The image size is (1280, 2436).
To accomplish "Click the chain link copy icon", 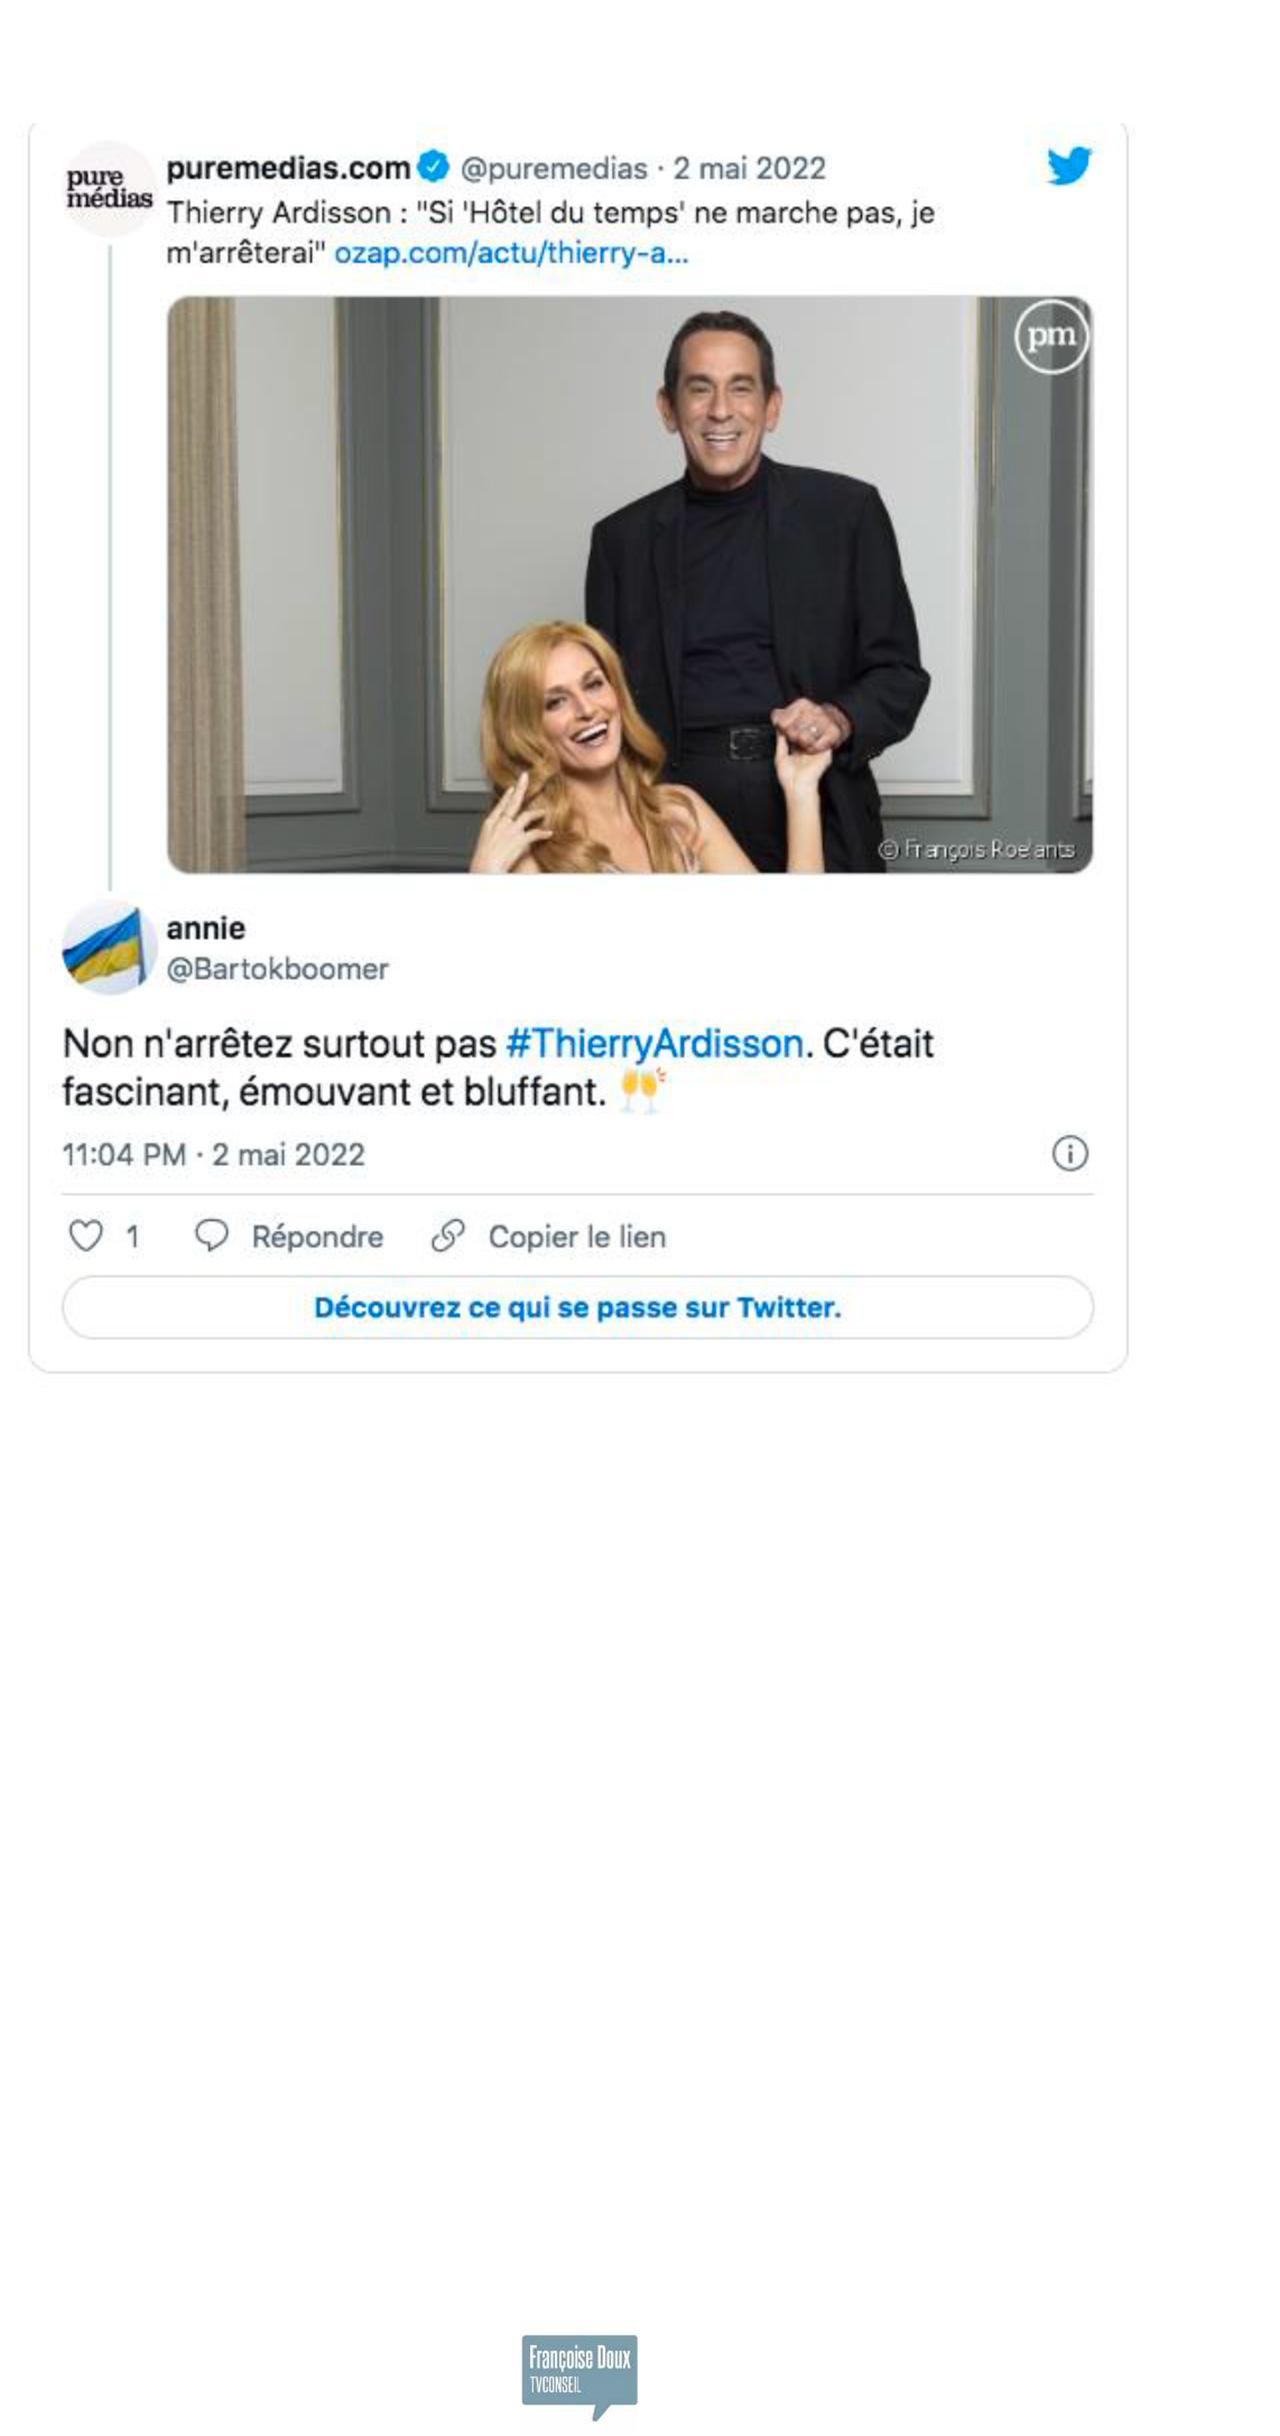I will coord(448,1236).
